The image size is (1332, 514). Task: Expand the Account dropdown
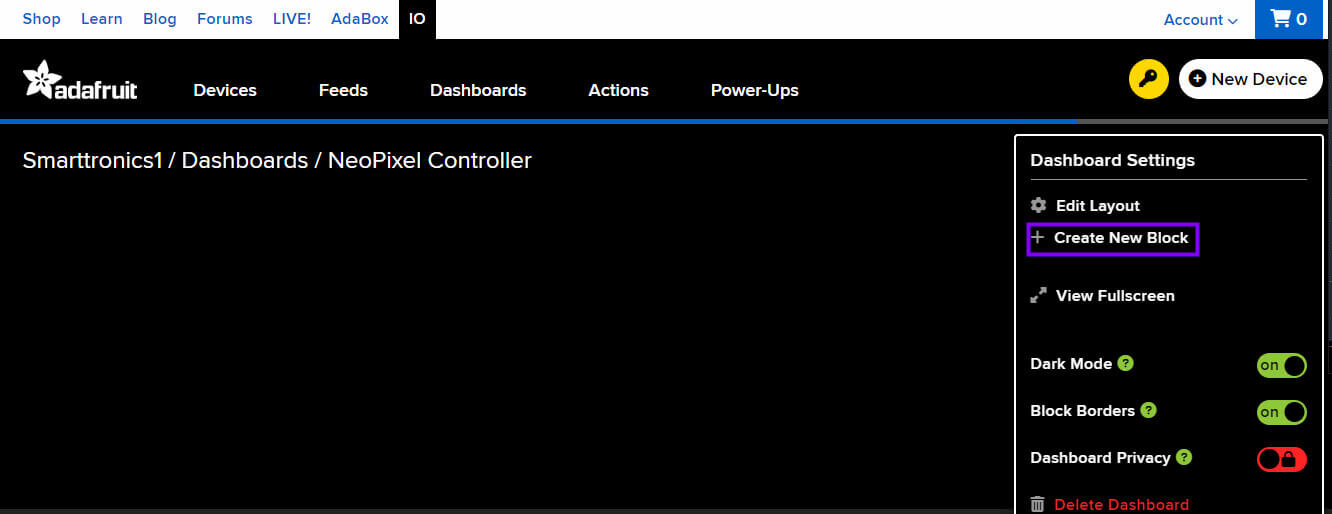pyautogui.click(x=1200, y=20)
